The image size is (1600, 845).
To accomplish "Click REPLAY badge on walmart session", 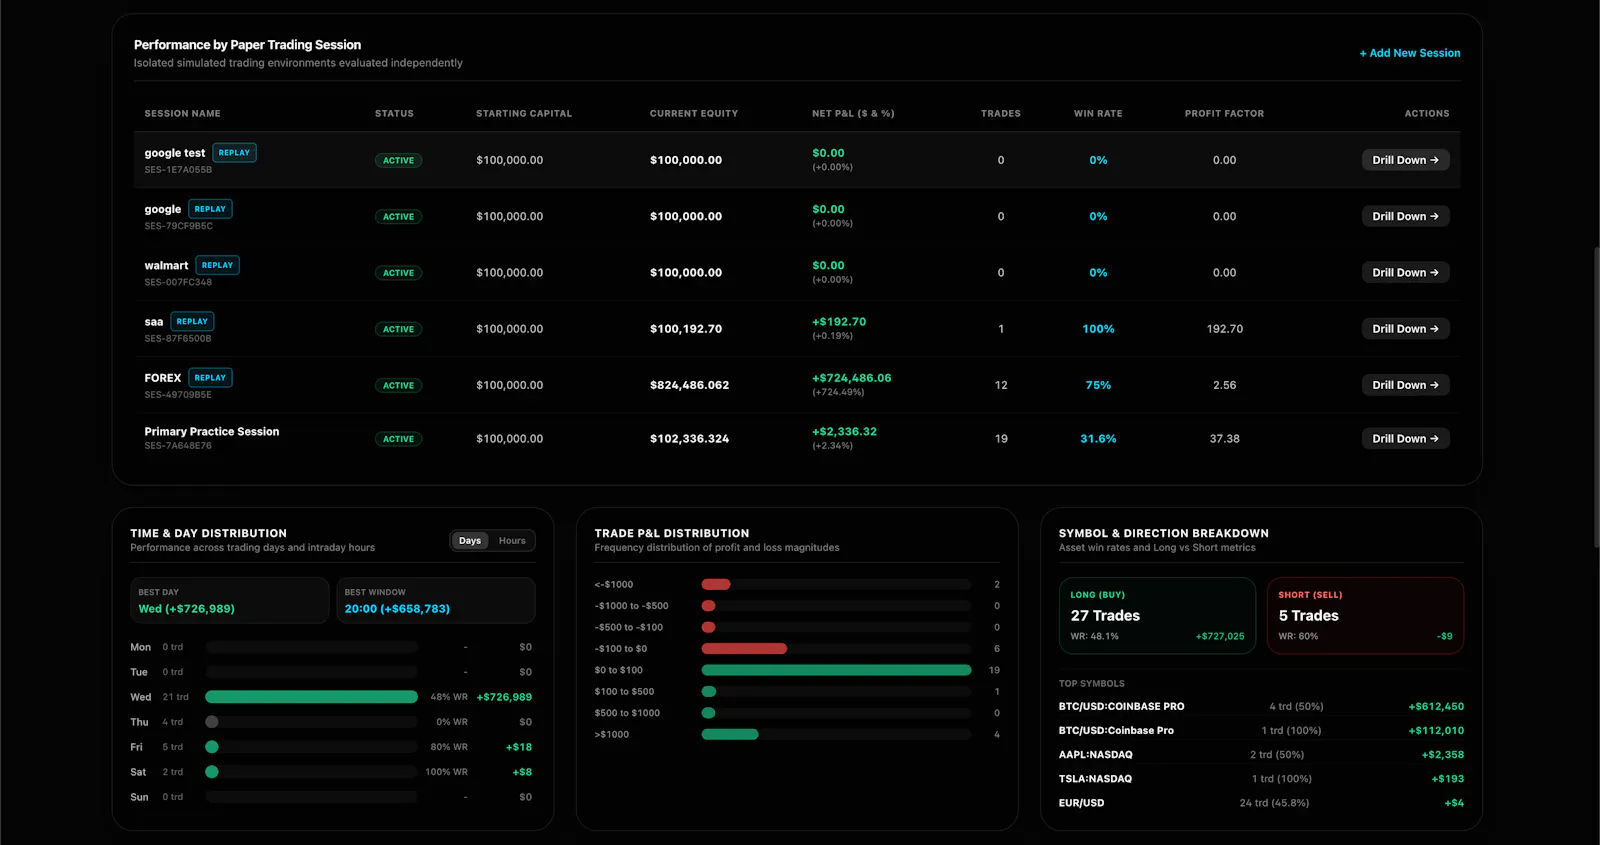I will coord(217,265).
